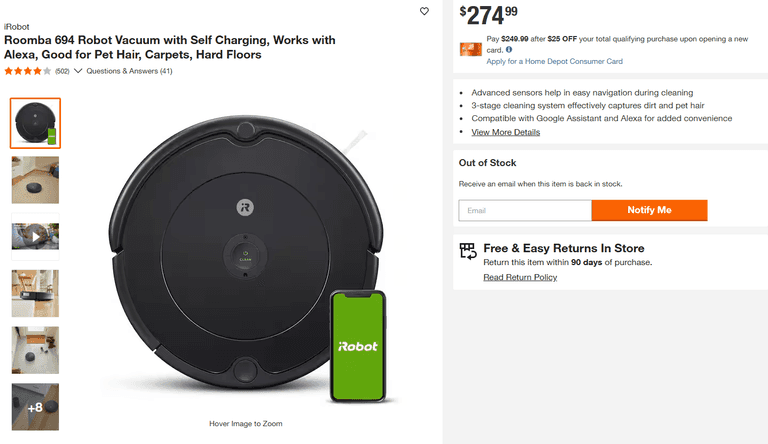Viewport: 768px width, 444px height.
Task: Select the first Roomba top-view thumbnail
Action: tap(35, 123)
